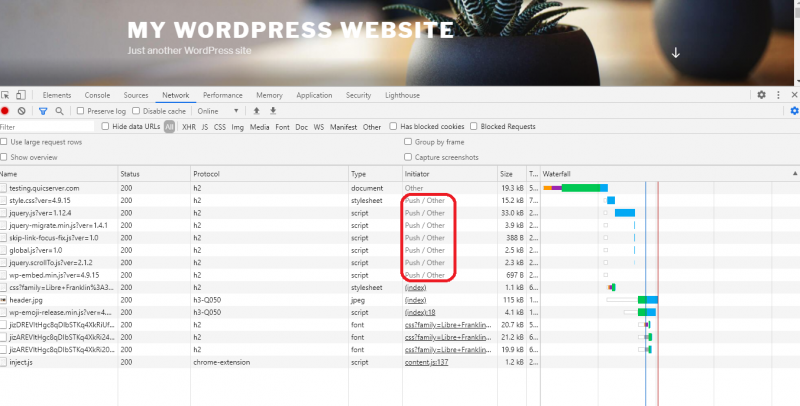This screenshot has width=800, height=406.
Task: Sort by the Size column header
Action: click(512, 174)
